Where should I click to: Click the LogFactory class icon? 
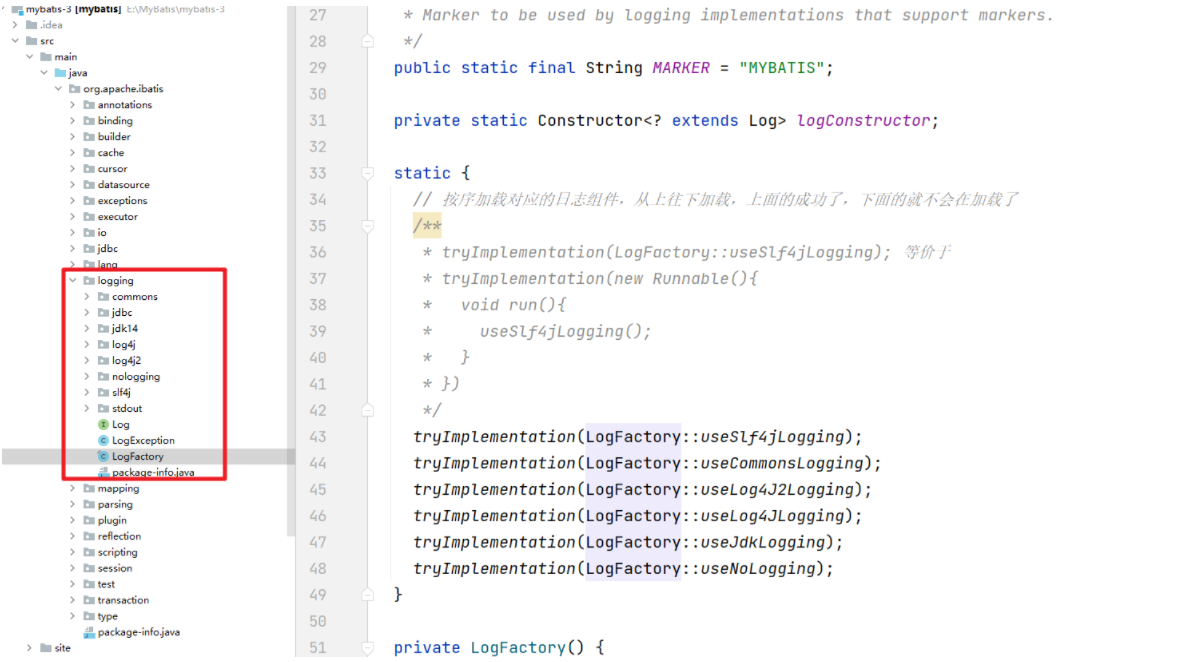104,456
